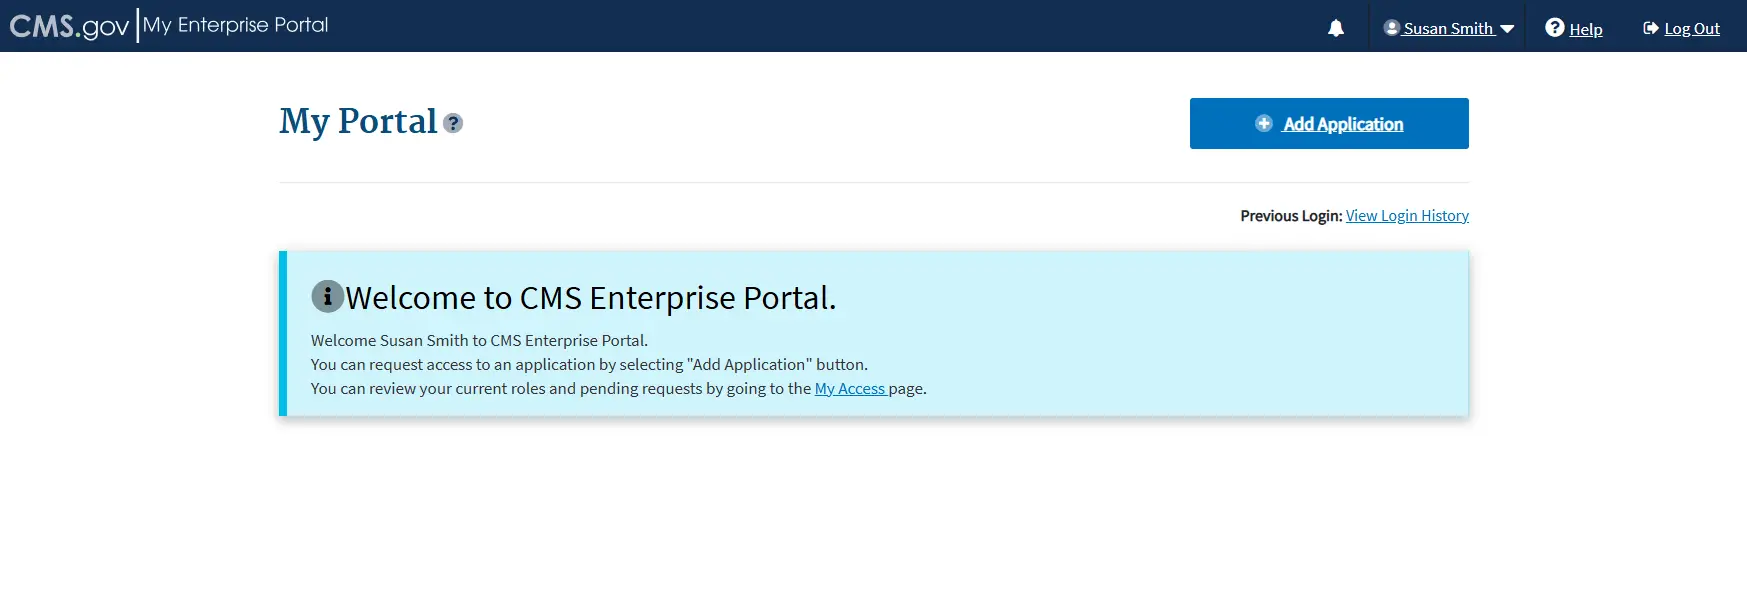Open the Help link
Screen dimensions: 1747x599
click(1586, 29)
